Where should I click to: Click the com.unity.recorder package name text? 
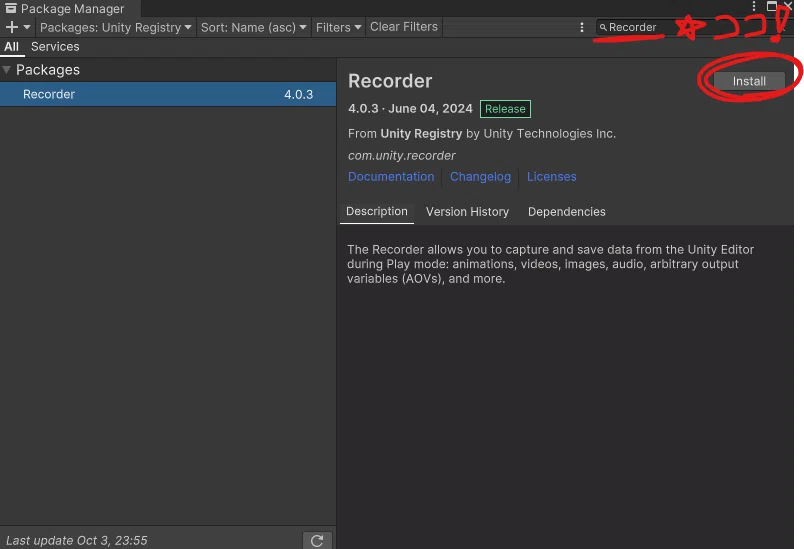[x=401, y=155]
